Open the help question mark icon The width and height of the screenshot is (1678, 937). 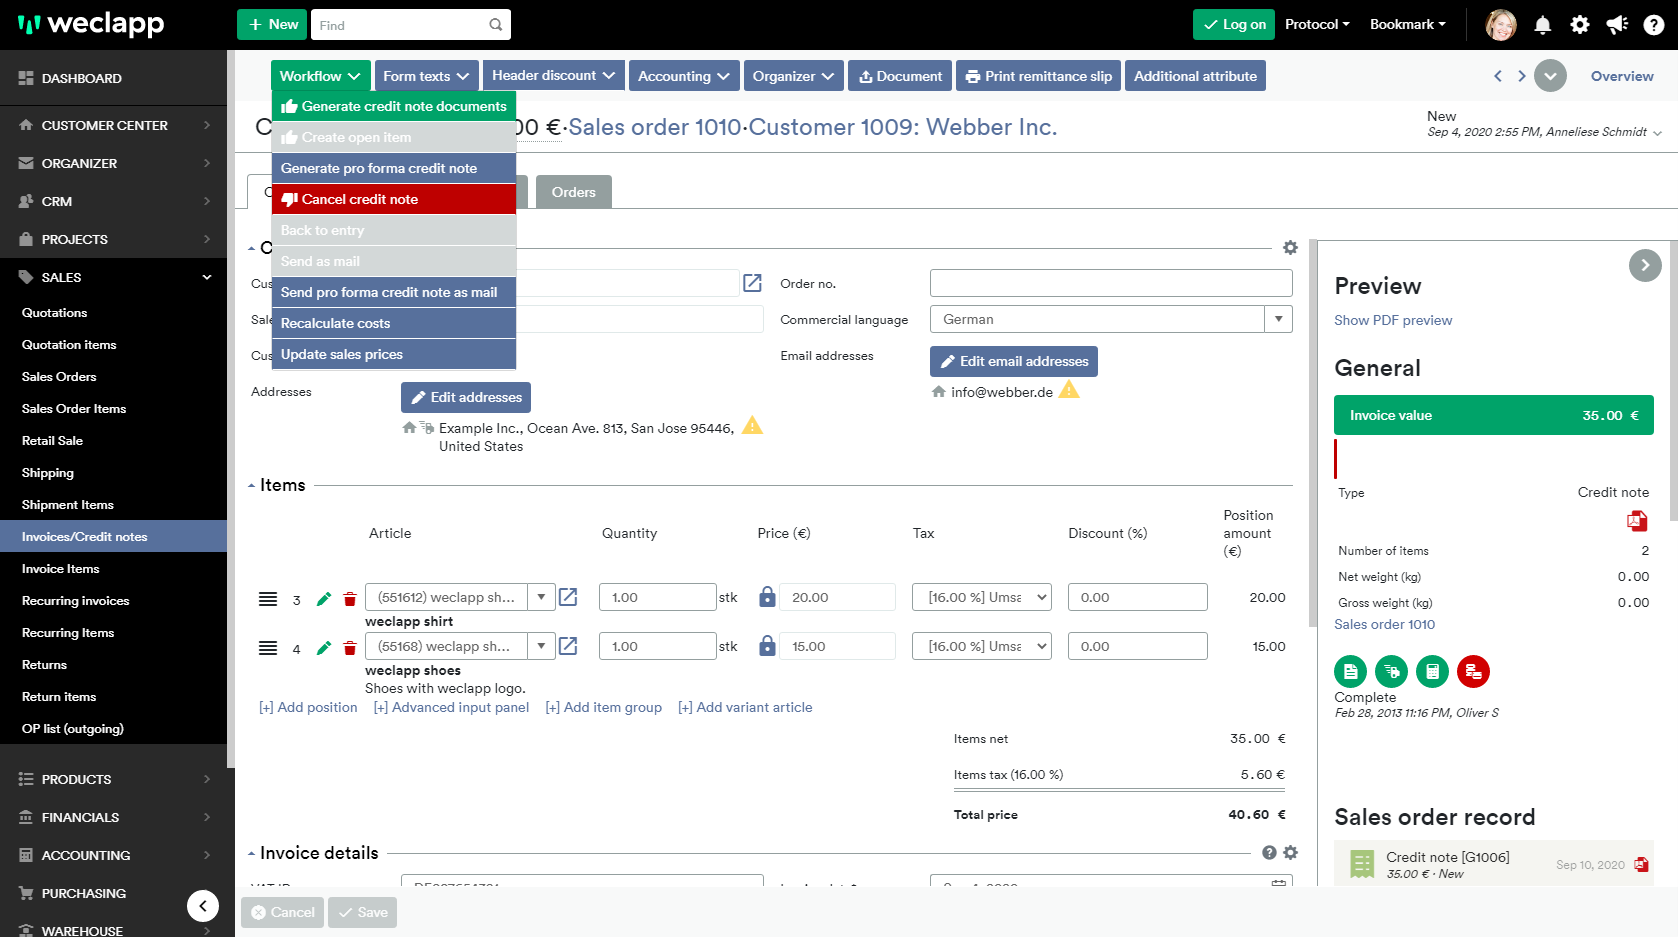[1654, 25]
